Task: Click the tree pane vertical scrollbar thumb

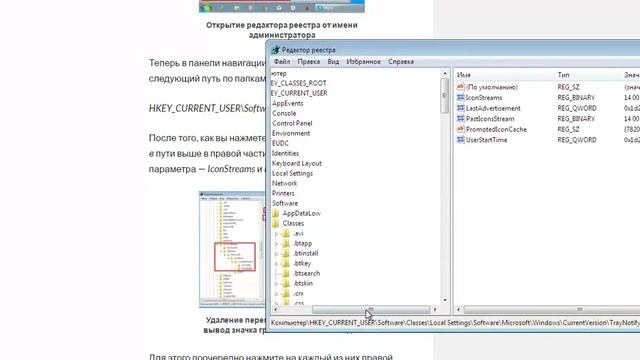Action: click(x=444, y=96)
